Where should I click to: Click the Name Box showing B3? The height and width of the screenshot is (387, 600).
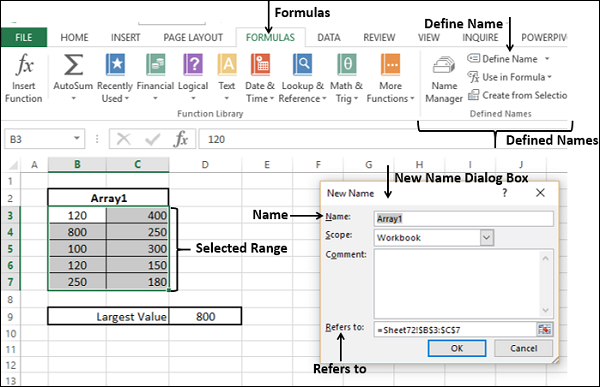click(38, 139)
